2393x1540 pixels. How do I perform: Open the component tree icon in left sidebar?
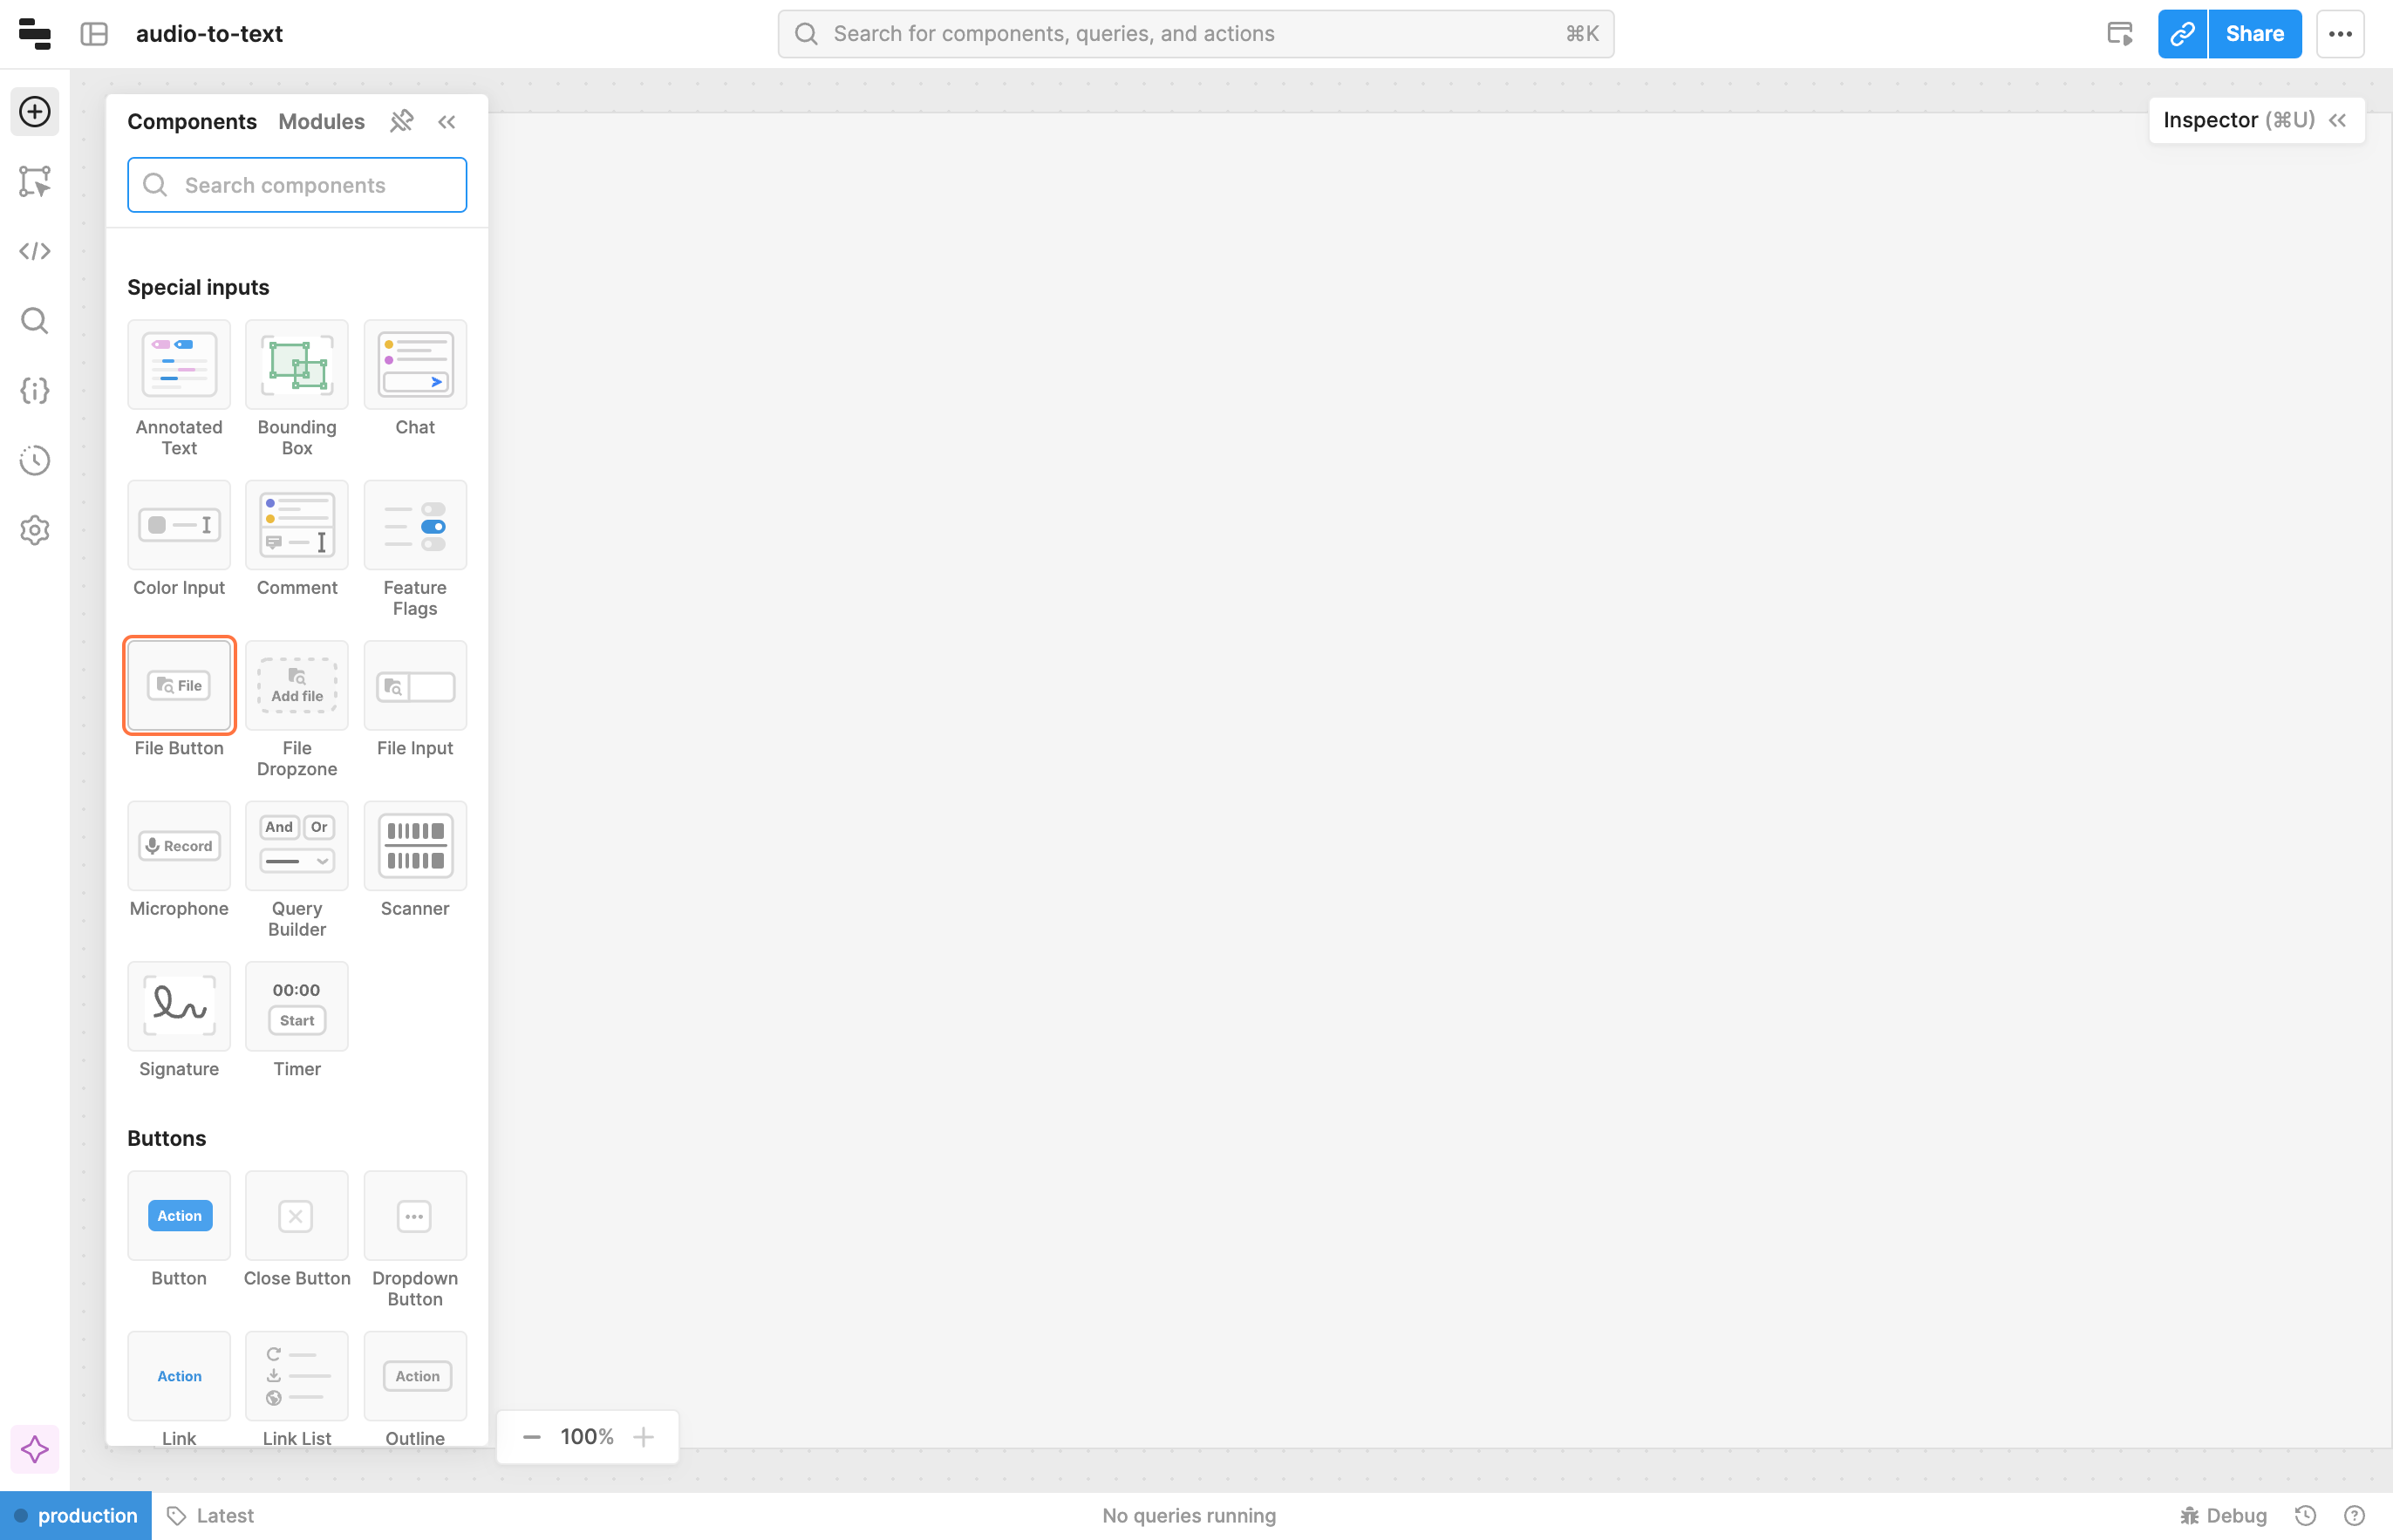click(35, 181)
